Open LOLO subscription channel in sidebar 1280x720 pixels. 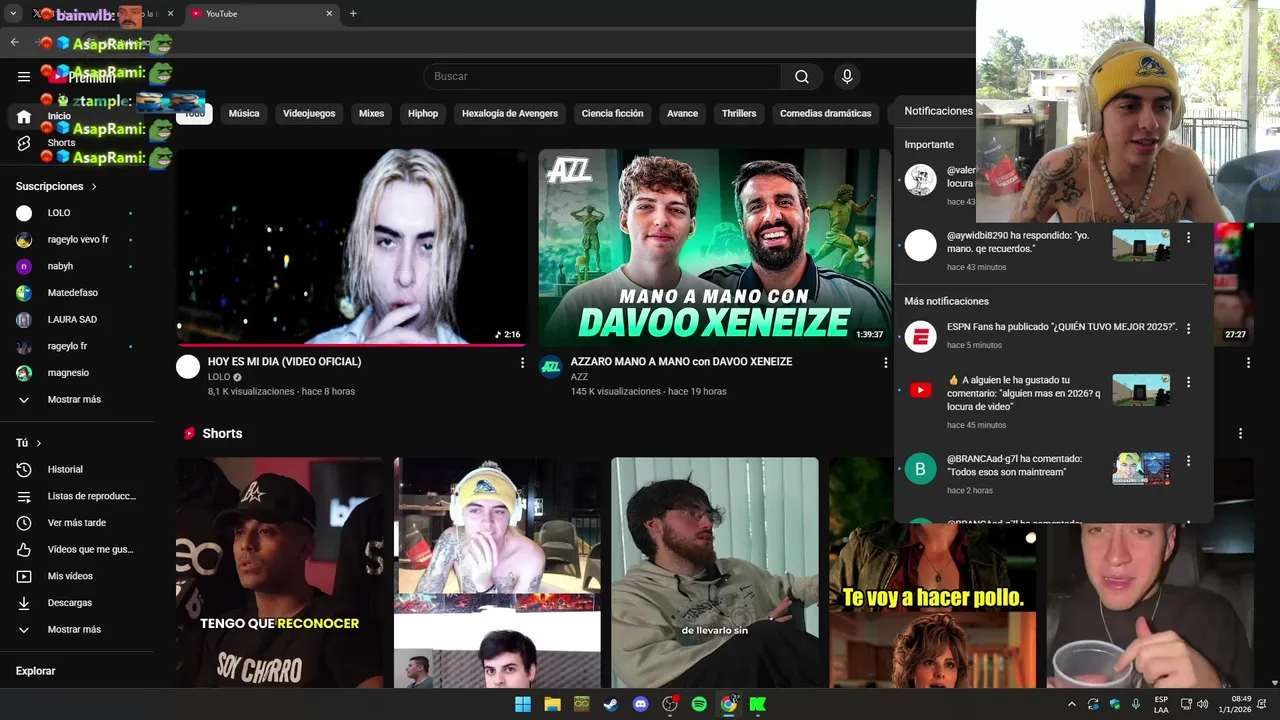[76, 213]
